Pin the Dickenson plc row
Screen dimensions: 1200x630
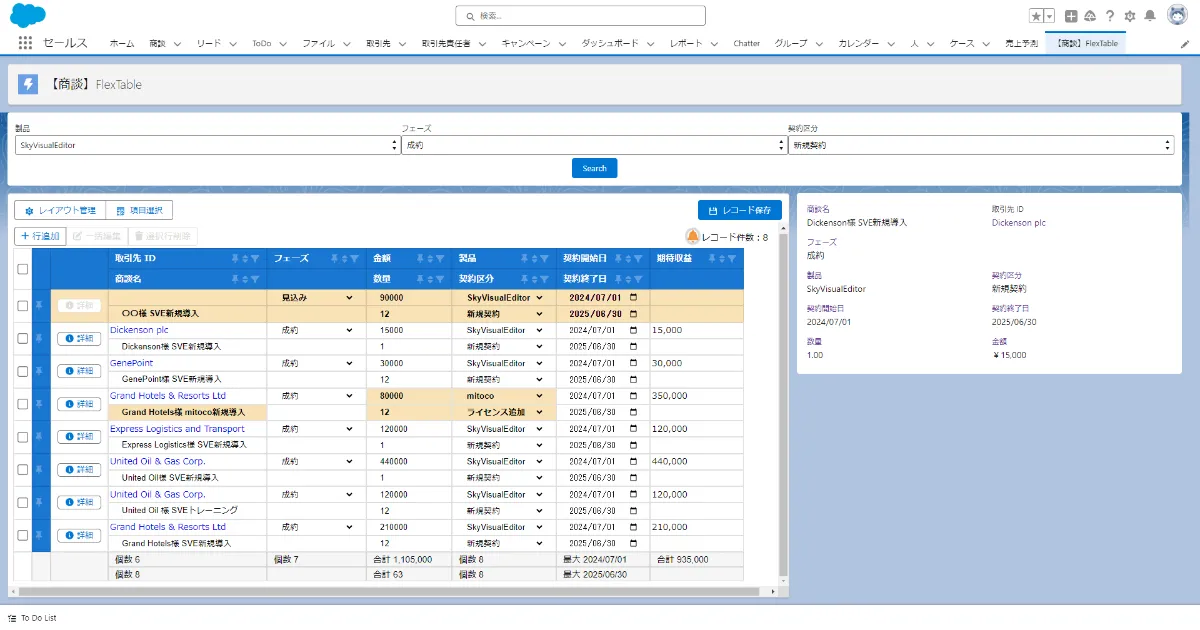(x=41, y=339)
